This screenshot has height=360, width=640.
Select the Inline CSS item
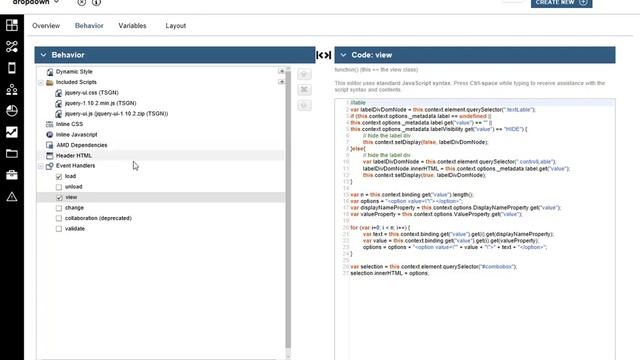click(x=69, y=124)
